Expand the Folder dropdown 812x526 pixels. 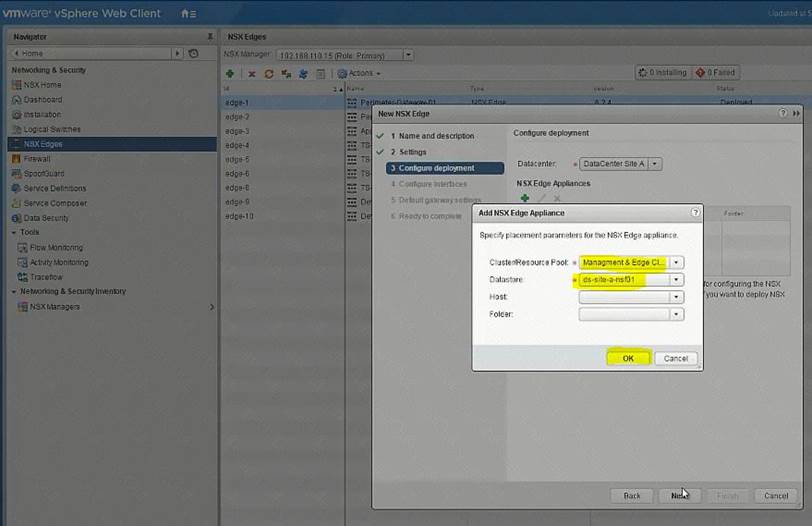coord(677,314)
